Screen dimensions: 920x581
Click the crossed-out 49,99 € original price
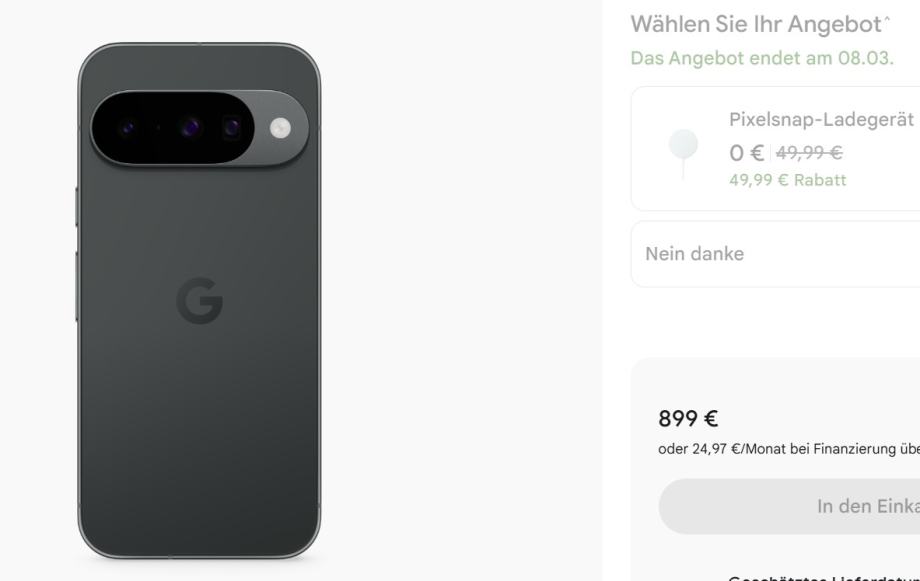coord(809,153)
